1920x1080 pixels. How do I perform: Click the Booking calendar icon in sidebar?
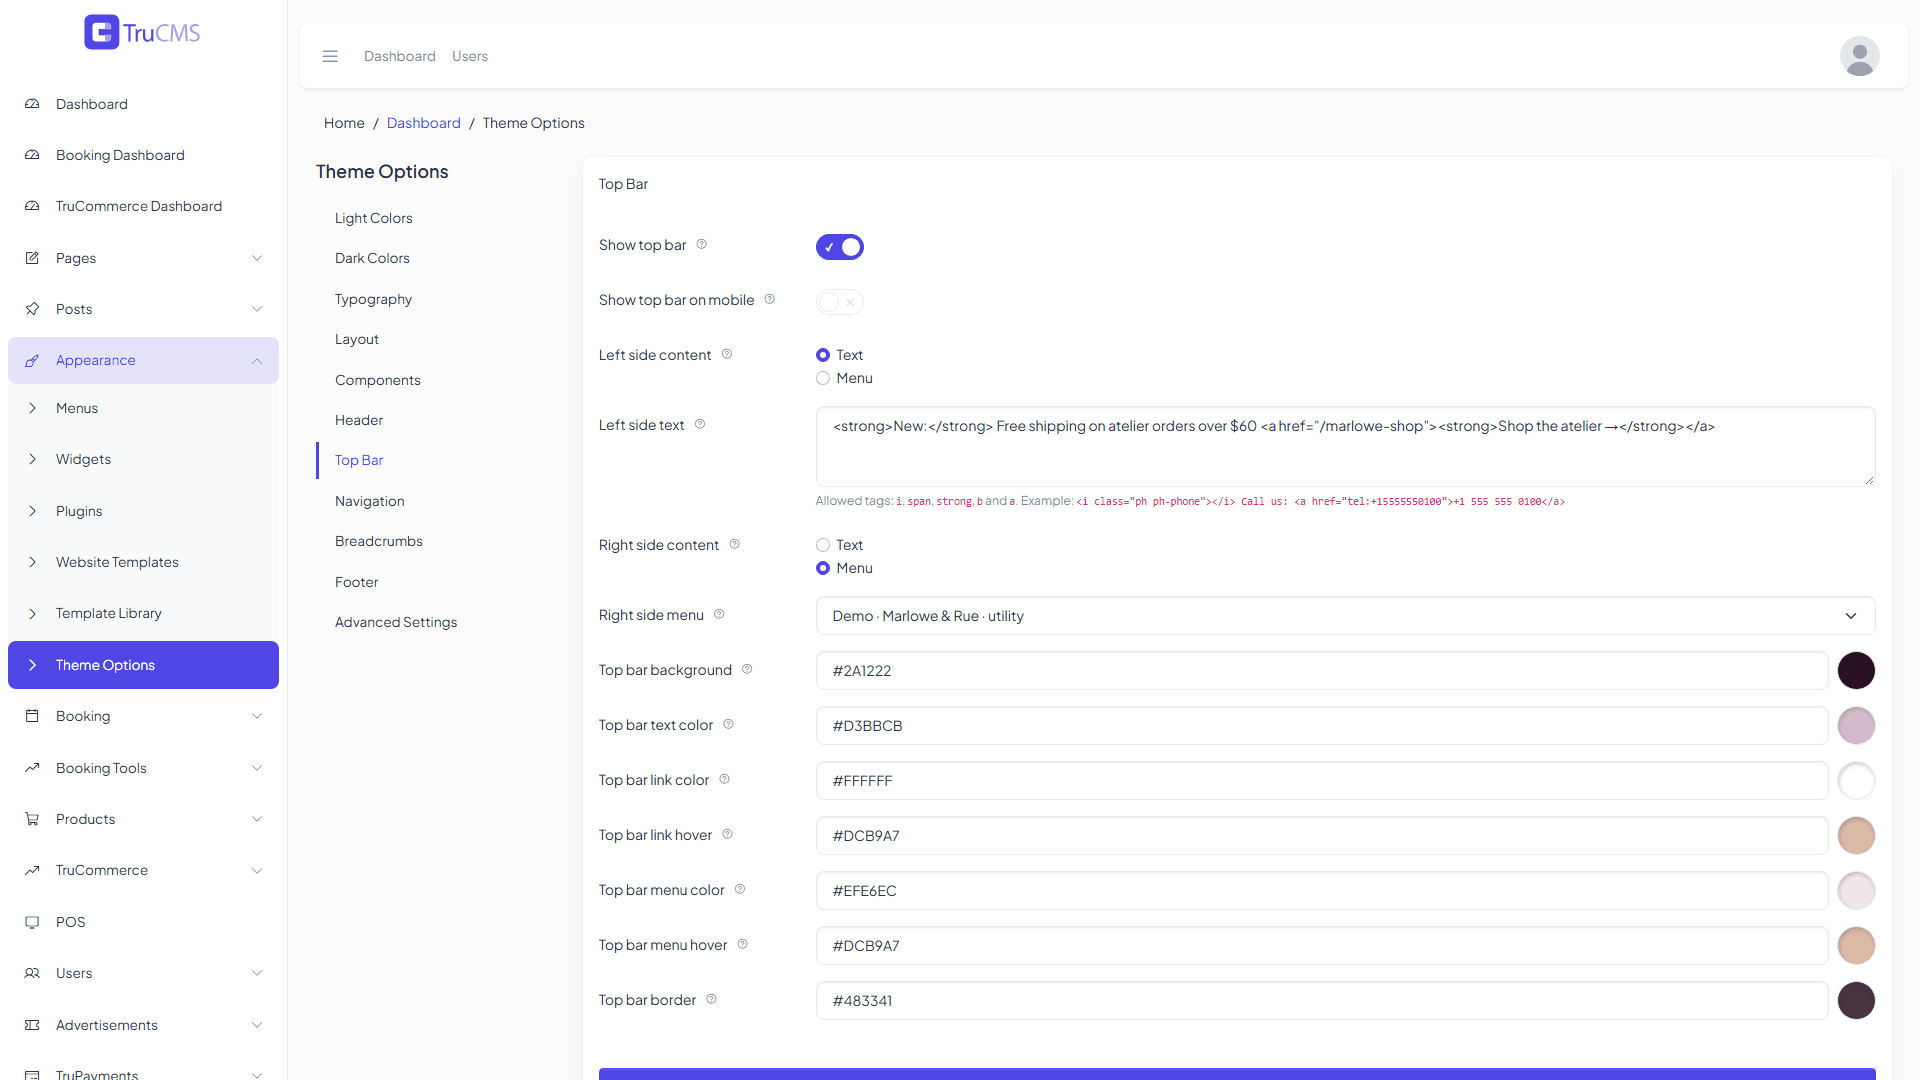pos(32,716)
